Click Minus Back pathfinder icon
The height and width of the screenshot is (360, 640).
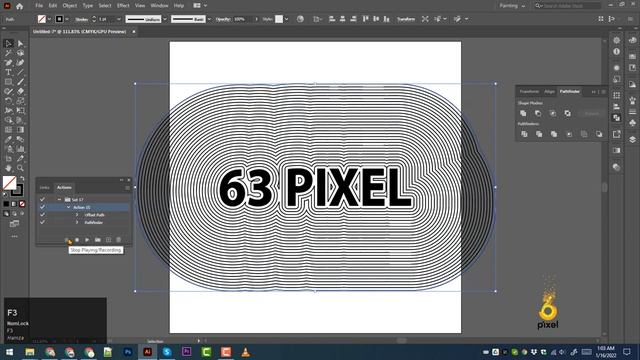[x=599, y=134]
